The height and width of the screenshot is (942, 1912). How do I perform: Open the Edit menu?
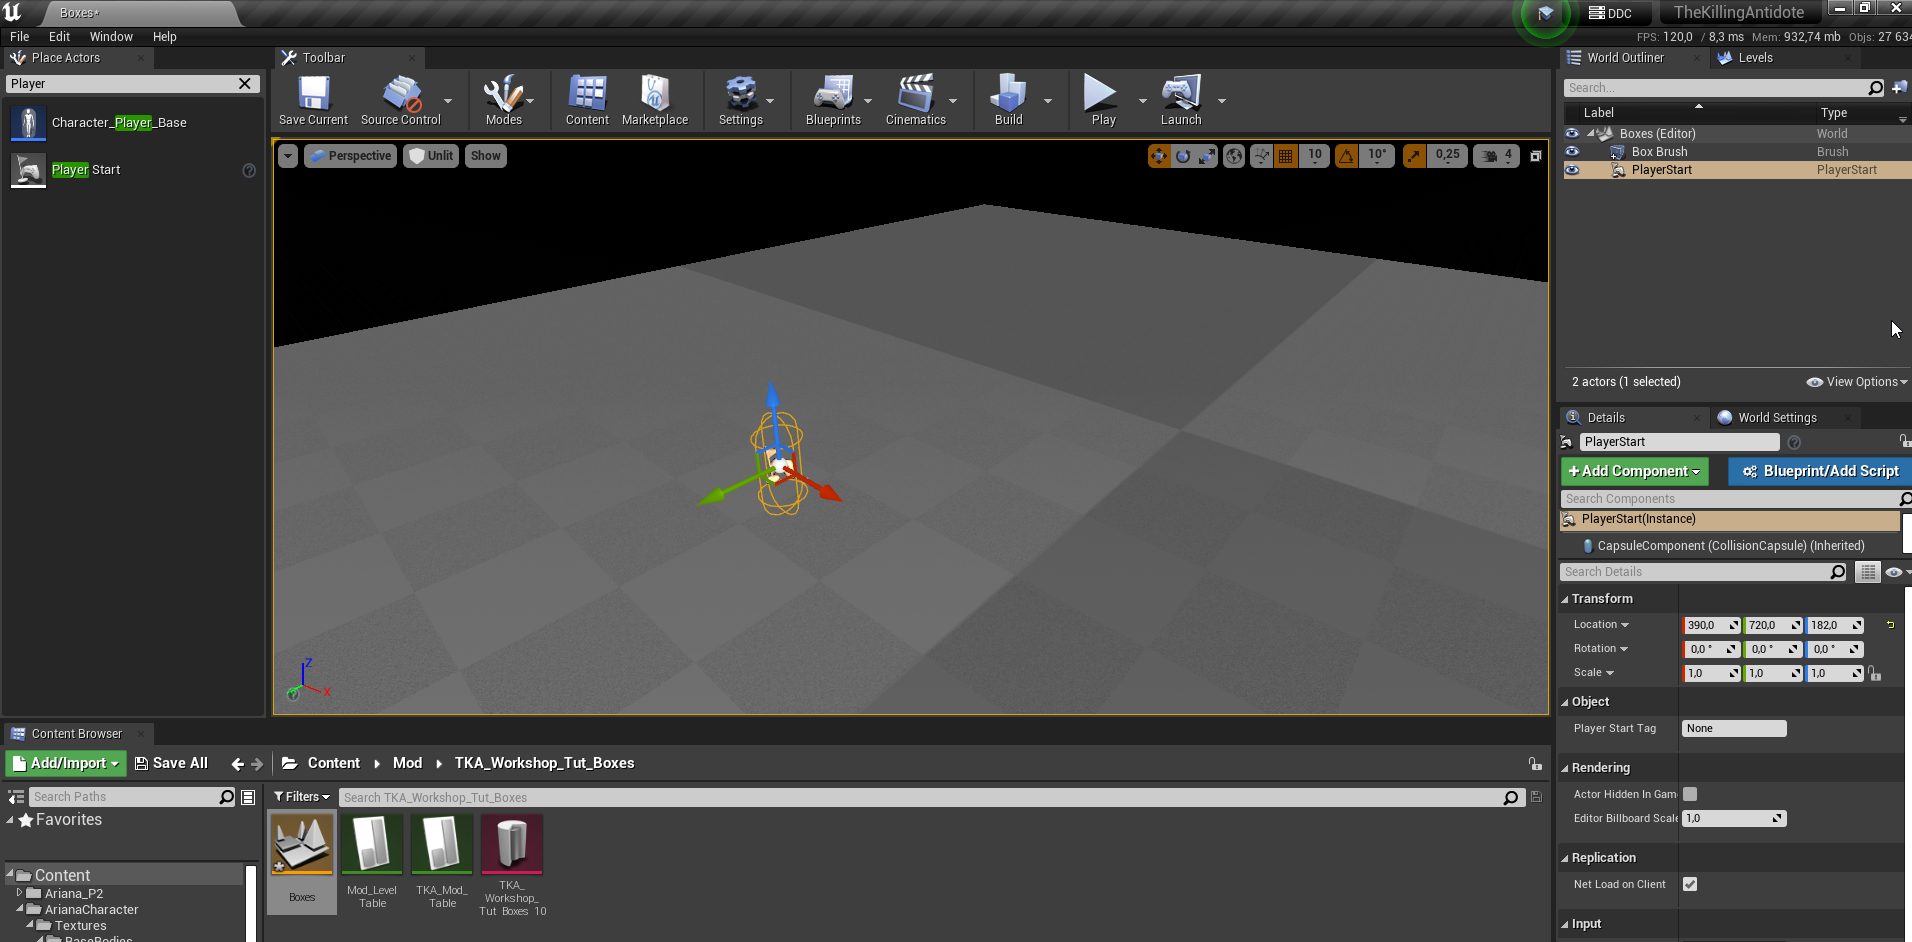click(60, 37)
